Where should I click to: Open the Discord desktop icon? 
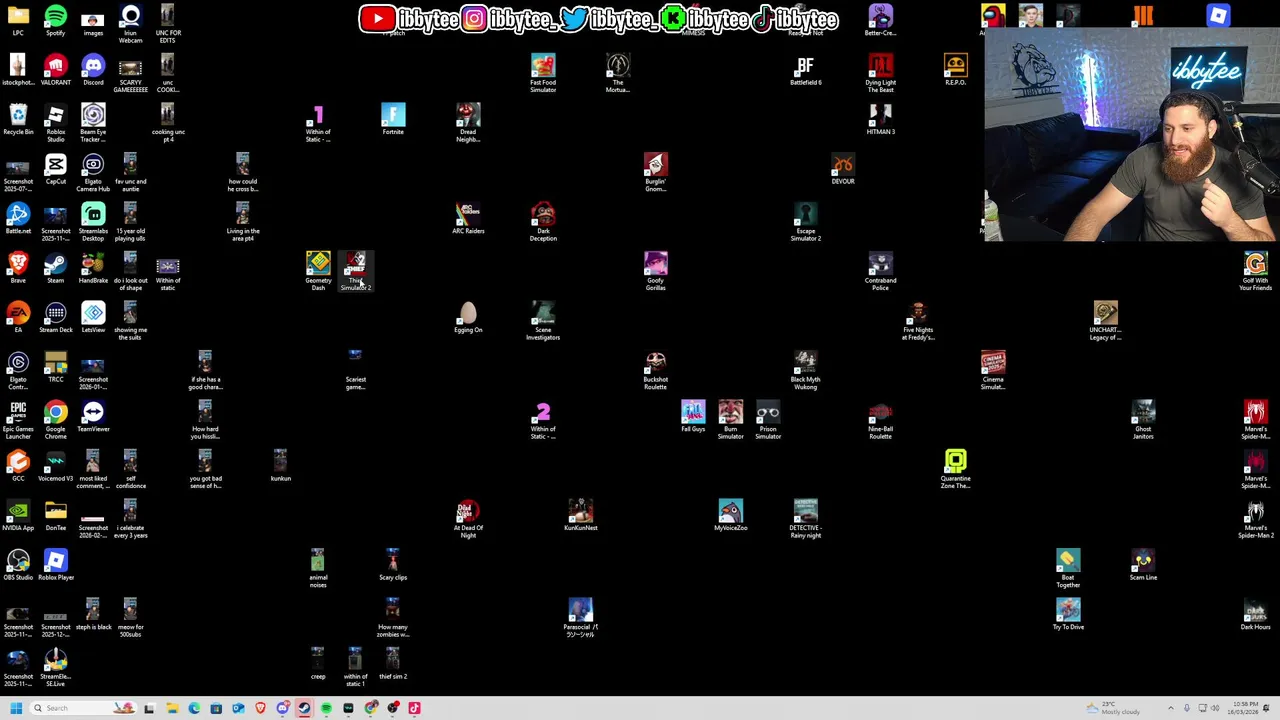pyautogui.click(x=93, y=71)
